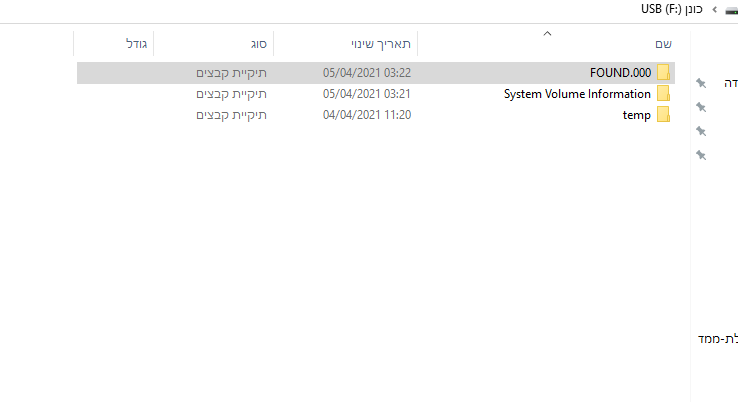Select the temp folder icon

coord(663,115)
